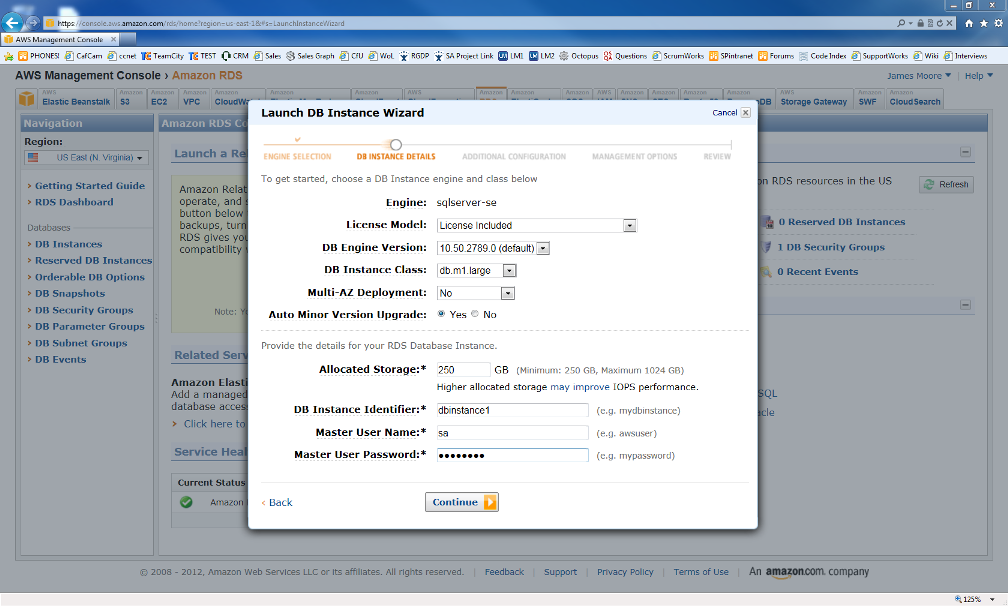Switch to Elastic Beanstalk service tab

point(76,98)
